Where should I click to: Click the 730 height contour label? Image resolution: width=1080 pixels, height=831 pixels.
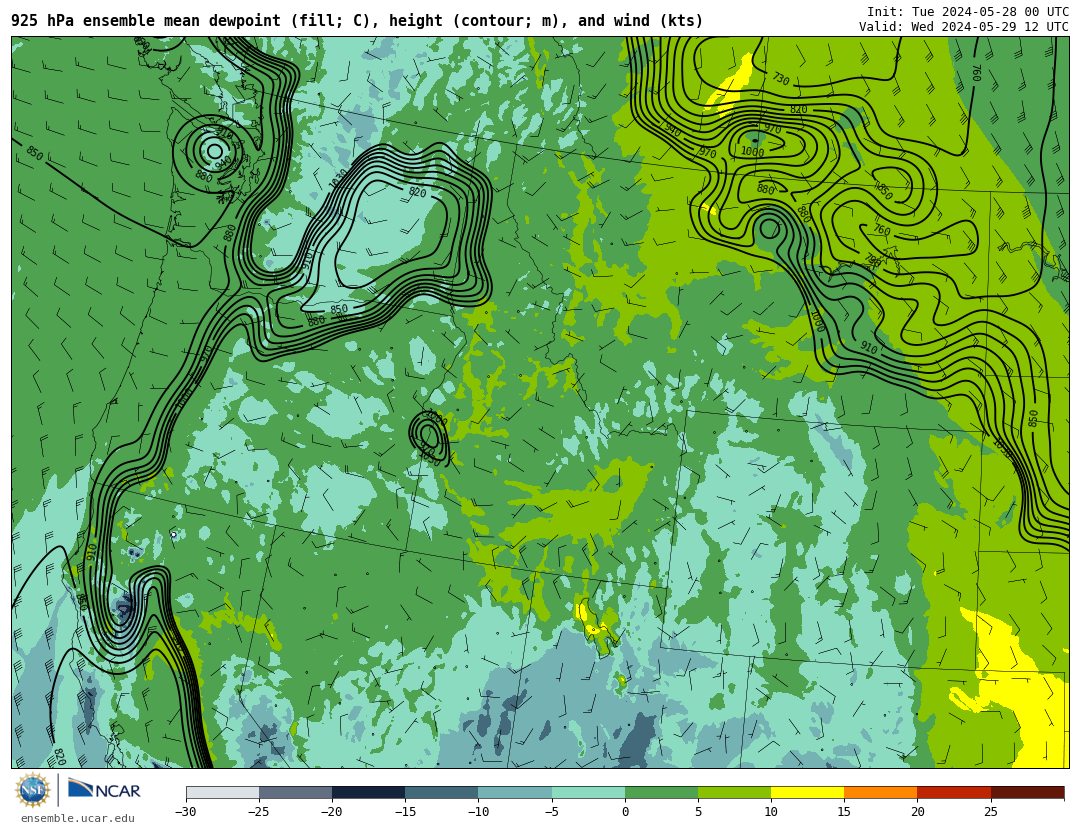point(780,79)
